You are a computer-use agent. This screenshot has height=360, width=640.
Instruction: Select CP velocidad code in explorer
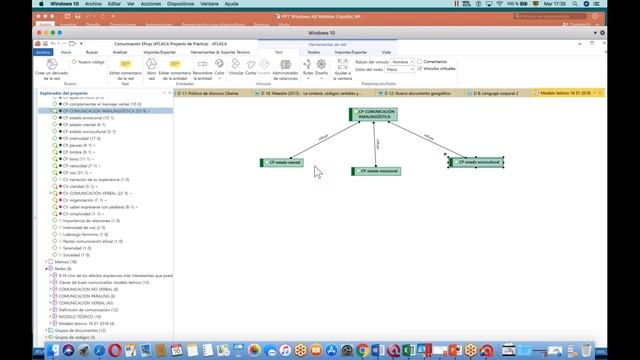81,166
